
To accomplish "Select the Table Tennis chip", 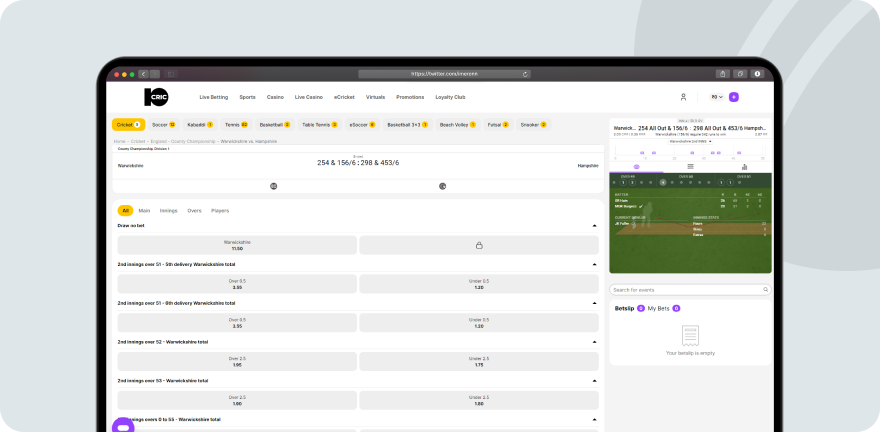I will click(320, 125).
